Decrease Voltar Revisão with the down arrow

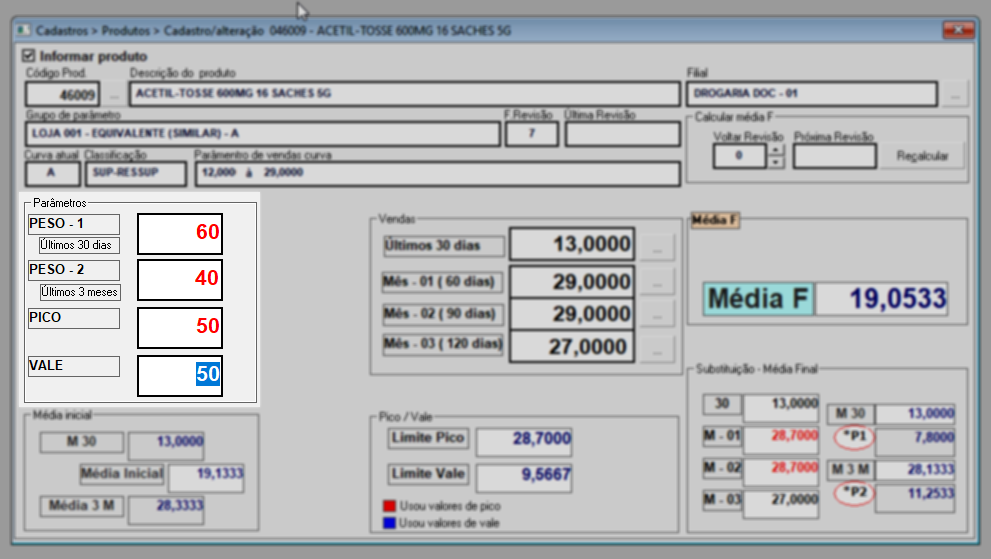[x=775, y=162]
